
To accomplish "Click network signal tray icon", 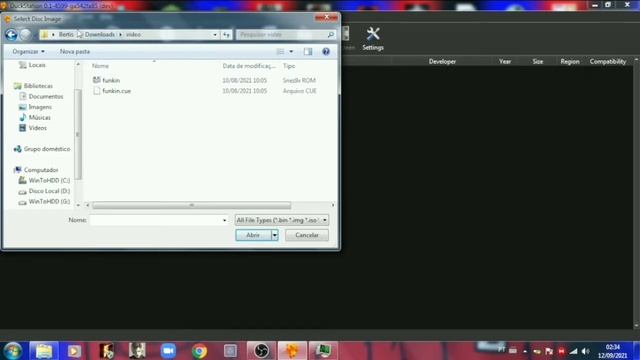I will point(573,351).
